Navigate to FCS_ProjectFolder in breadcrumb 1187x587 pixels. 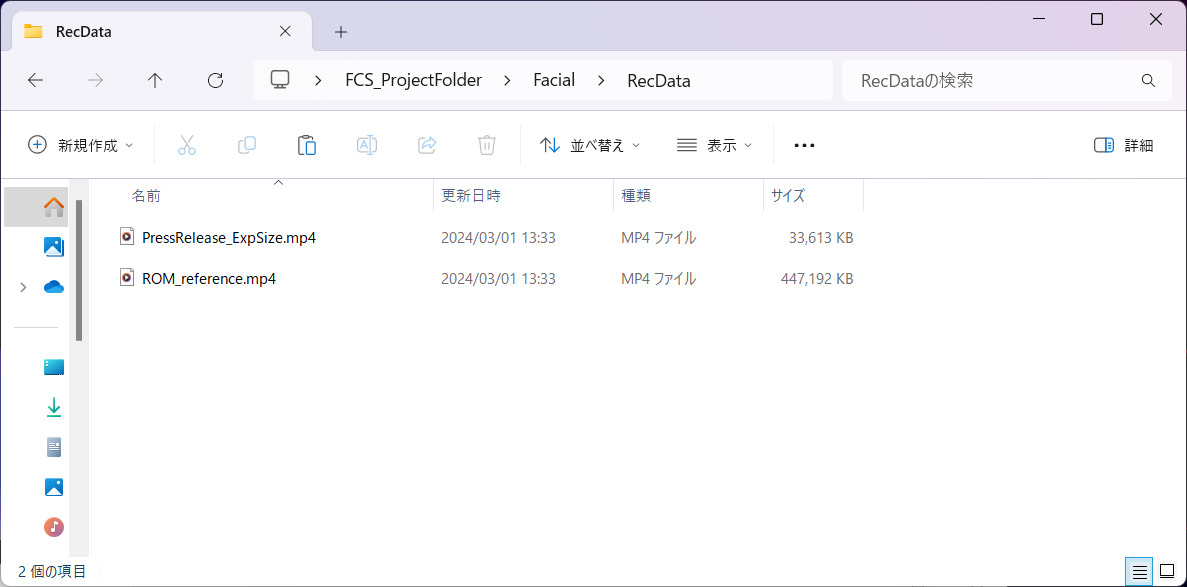[x=413, y=80]
